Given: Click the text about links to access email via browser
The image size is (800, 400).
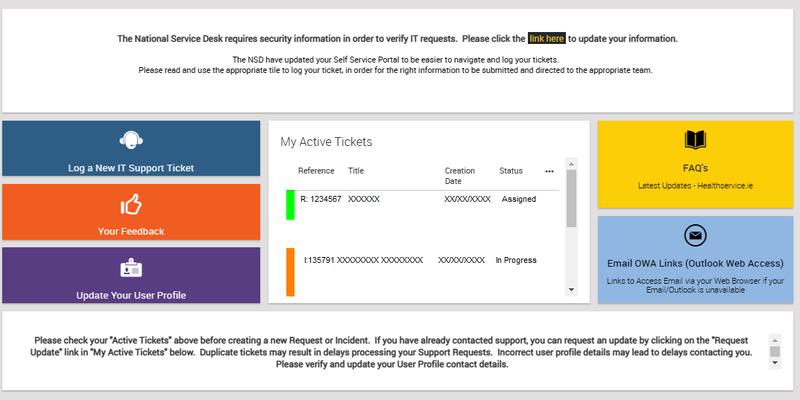Looking at the screenshot, I should [695, 286].
